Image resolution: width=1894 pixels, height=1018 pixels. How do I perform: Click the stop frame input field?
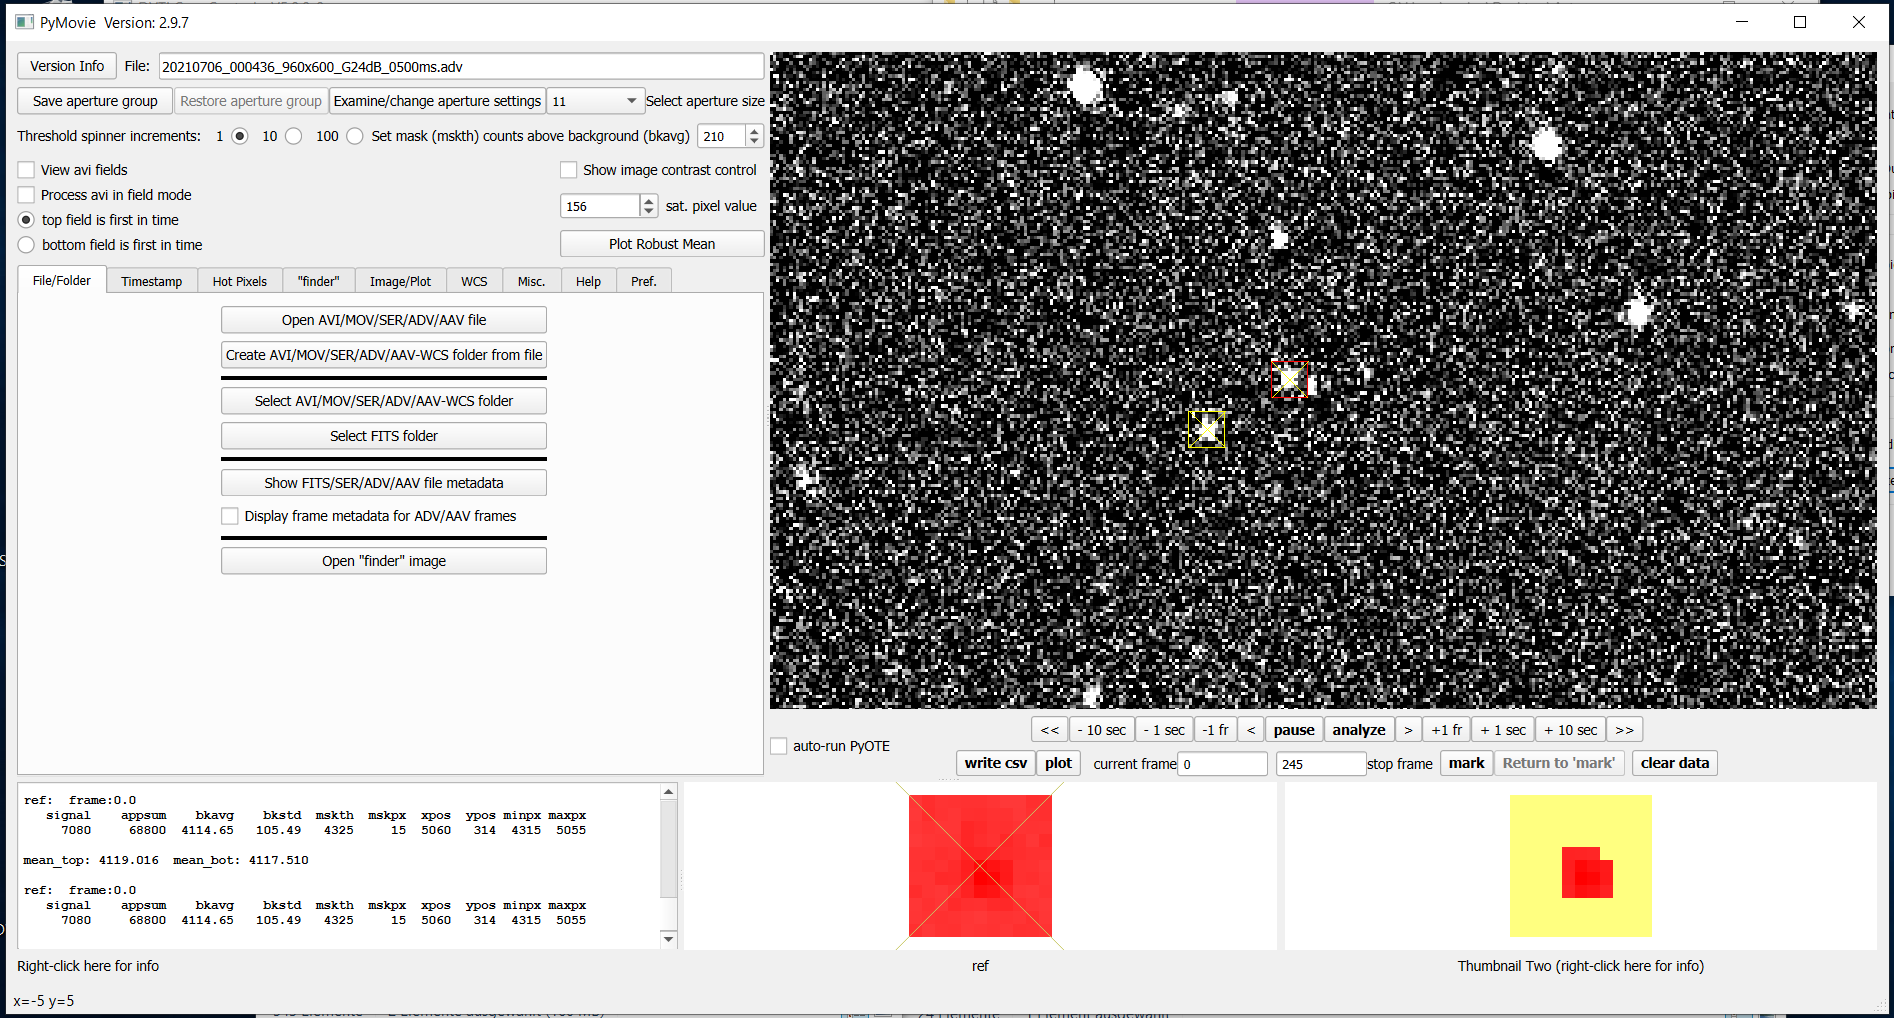pyautogui.click(x=1320, y=764)
